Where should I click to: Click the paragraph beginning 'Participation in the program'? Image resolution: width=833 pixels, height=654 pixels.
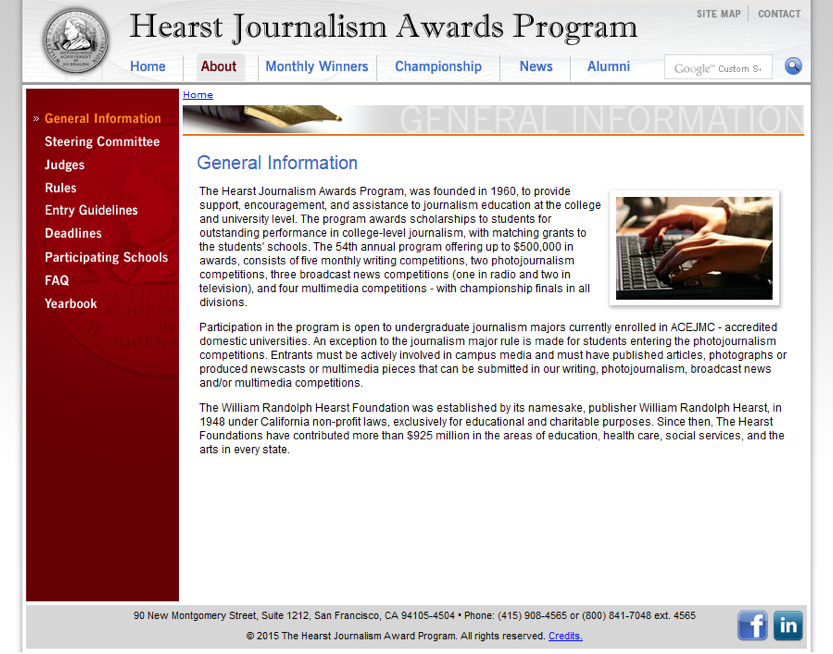(x=492, y=355)
